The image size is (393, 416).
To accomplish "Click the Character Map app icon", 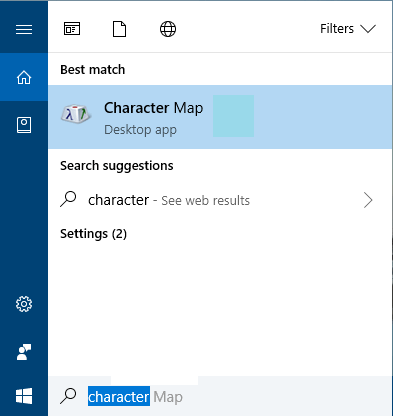I will click(76, 114).
